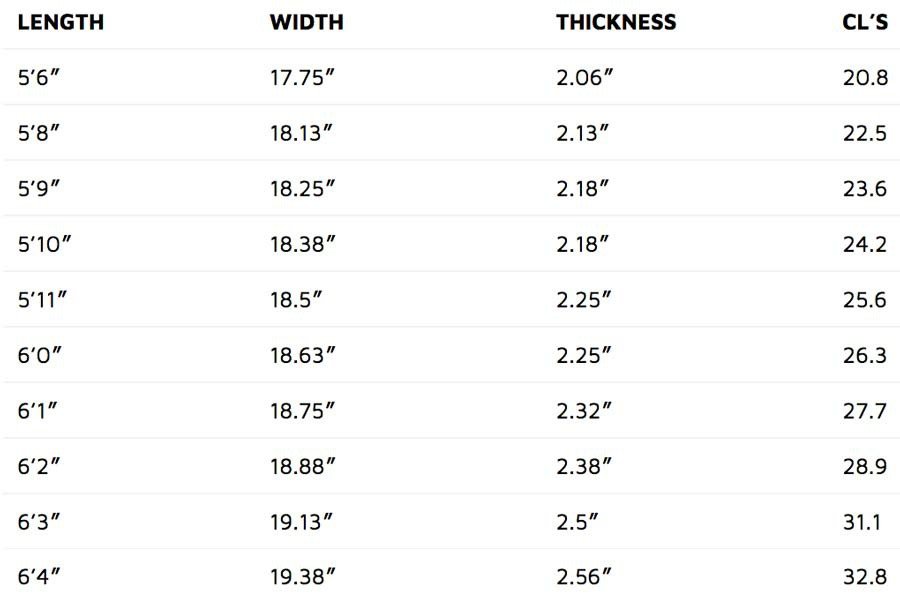Select the 6'2" length cell

tap(38, 467)
